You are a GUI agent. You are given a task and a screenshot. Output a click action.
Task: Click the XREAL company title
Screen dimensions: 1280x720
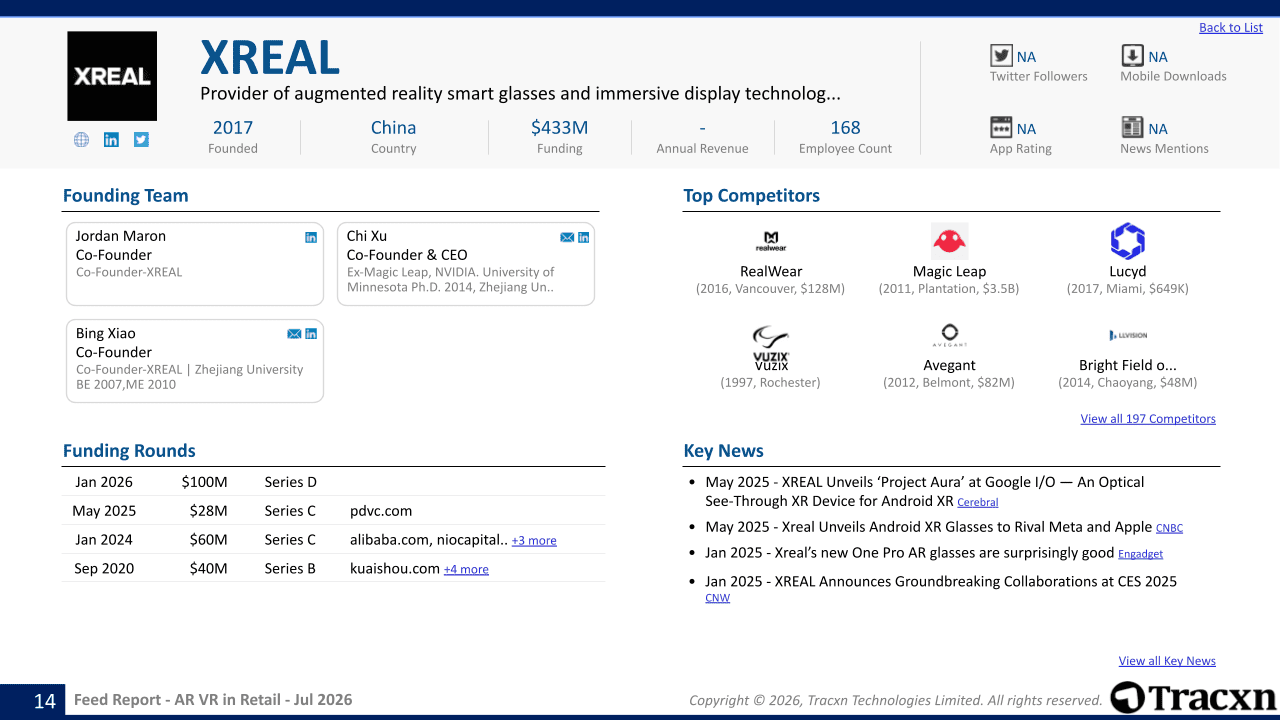[x=270, y=58]
